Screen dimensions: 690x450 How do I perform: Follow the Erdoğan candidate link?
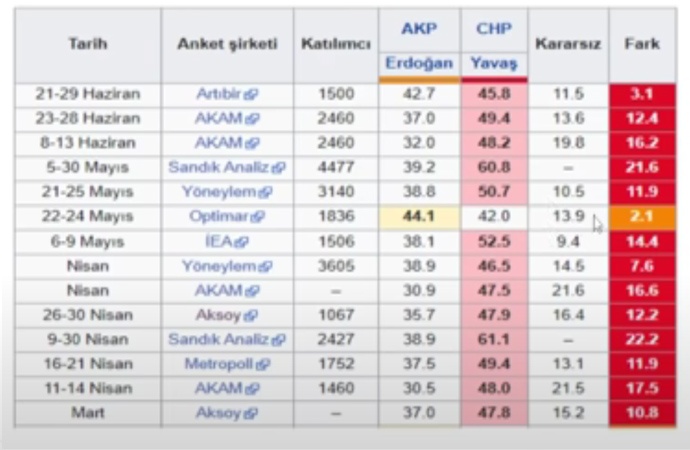point(419,64)
